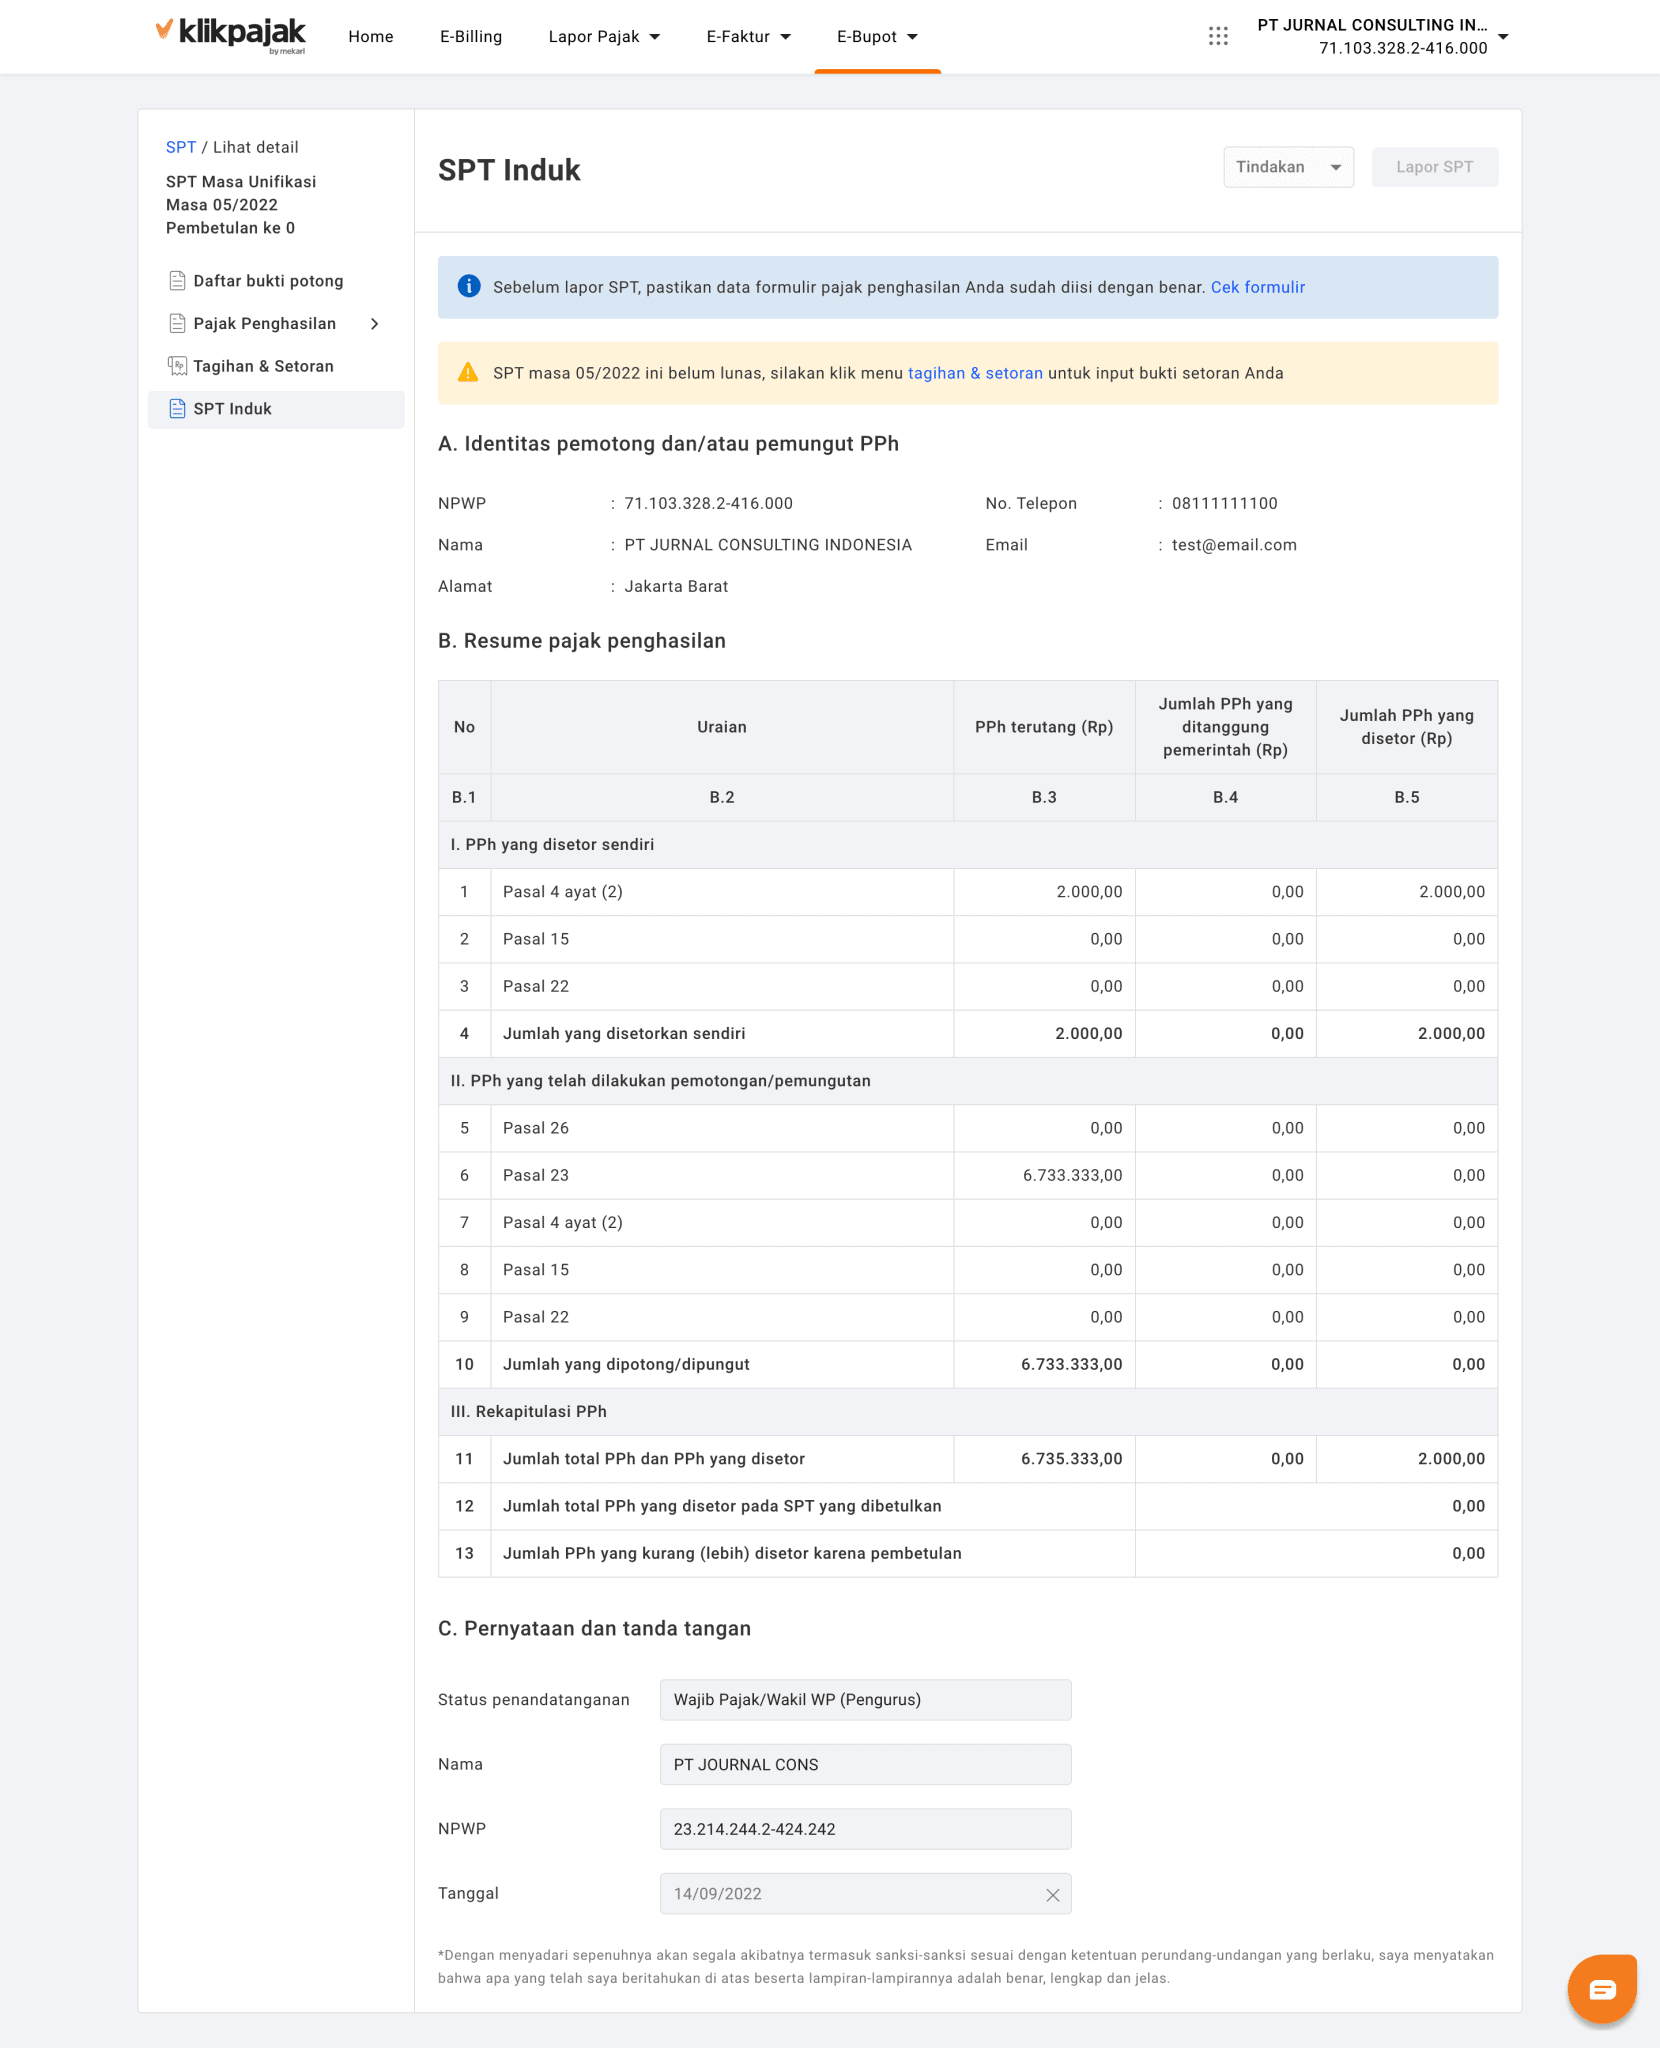Open the E-Faktur dropdown menu

748,37
